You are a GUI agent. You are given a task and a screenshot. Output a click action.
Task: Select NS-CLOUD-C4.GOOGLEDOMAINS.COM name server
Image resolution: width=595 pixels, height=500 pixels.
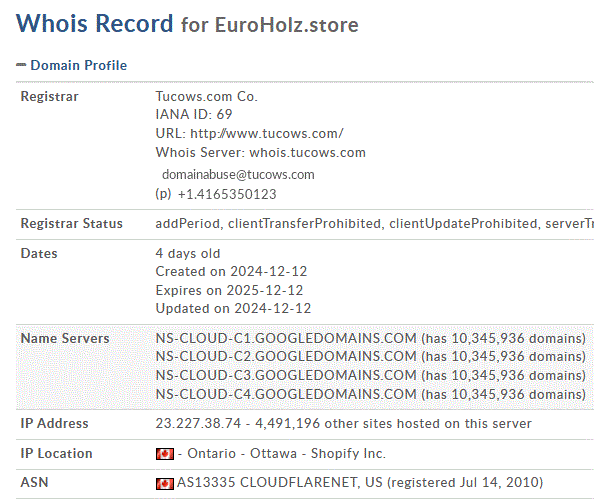[x=286, y=394]
